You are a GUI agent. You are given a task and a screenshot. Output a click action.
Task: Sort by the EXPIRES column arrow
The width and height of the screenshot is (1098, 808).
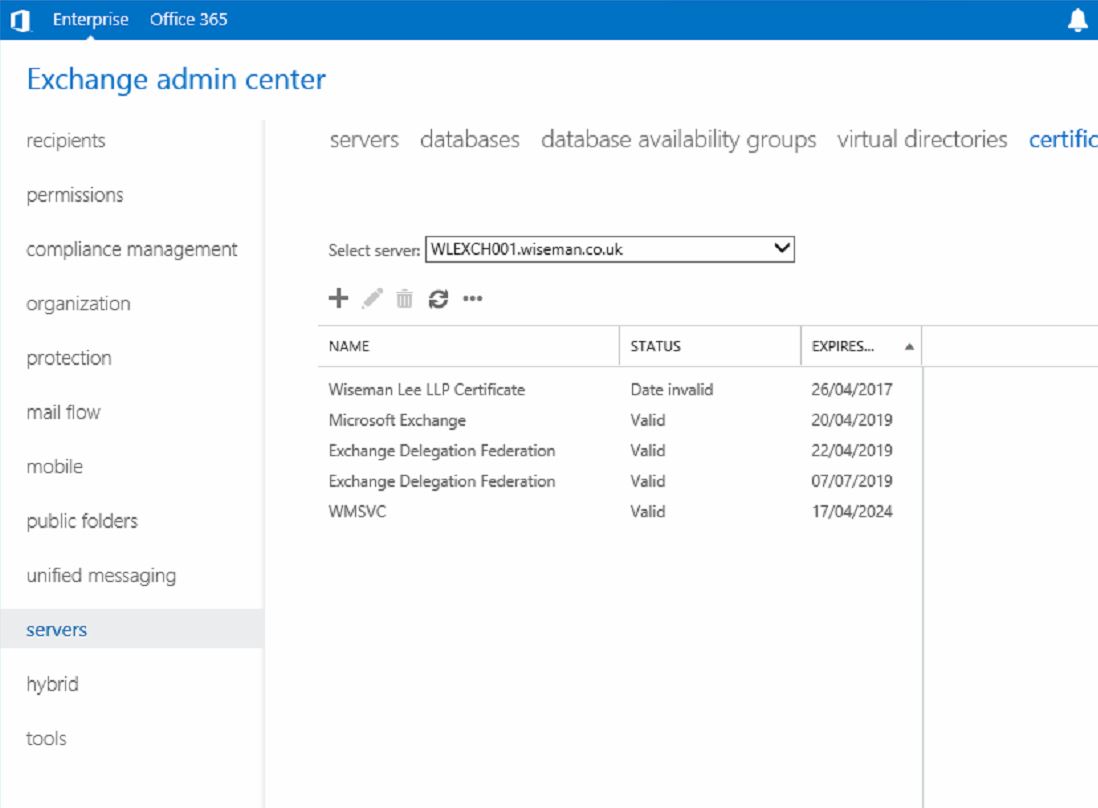(909, 347)
